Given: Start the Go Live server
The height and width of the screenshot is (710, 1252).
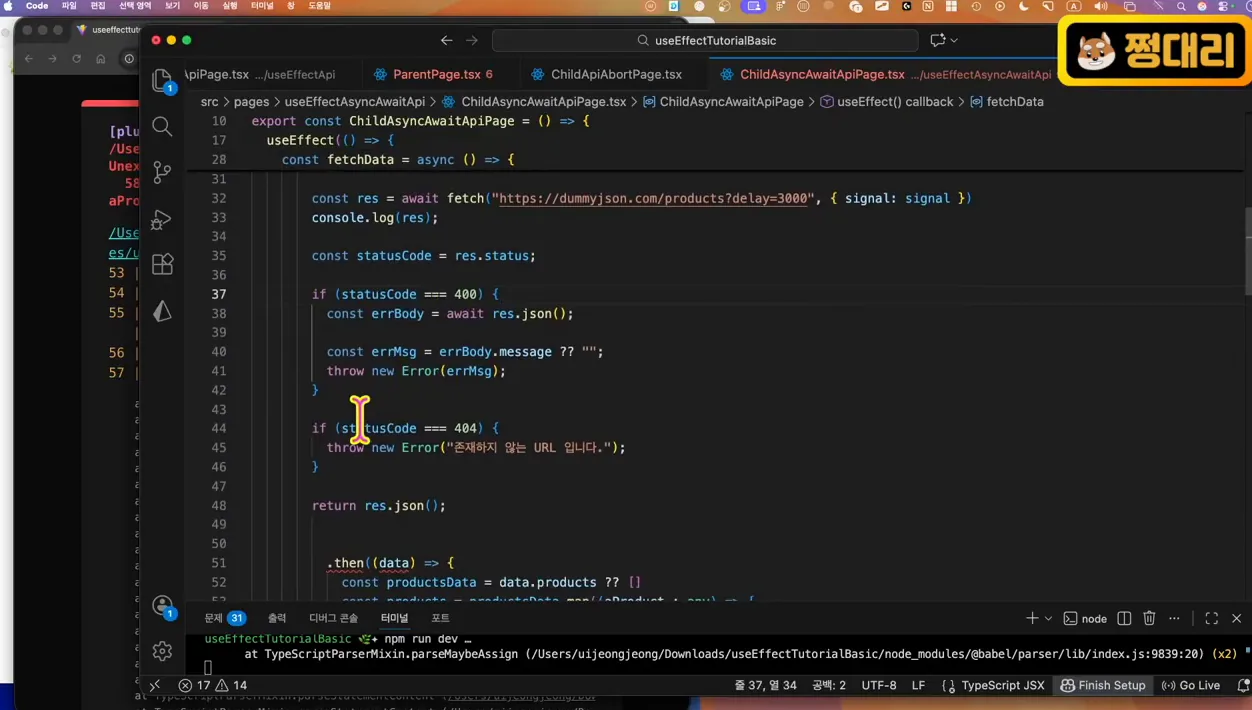Looking at the screenshot, I should [x=1190, y=685].
